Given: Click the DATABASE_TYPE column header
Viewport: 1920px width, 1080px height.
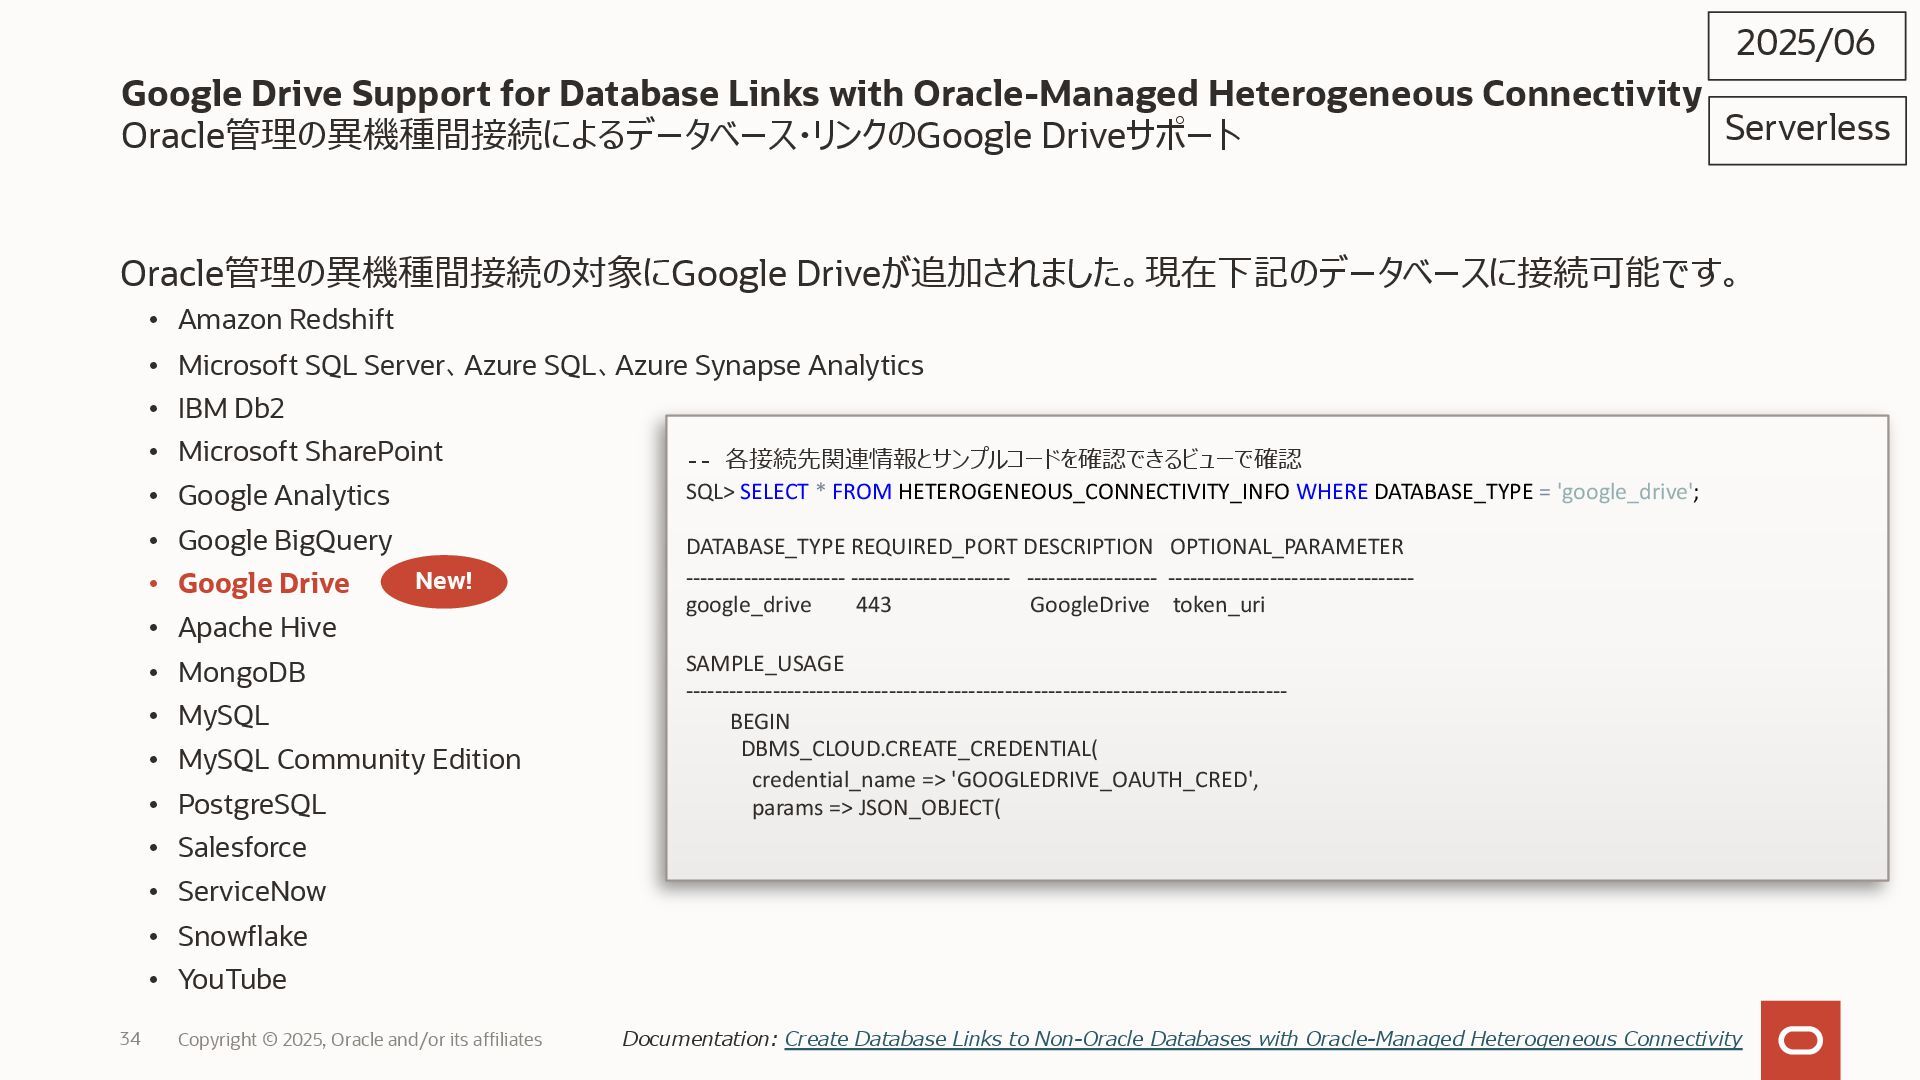Looking at the screenshot, I should pos(765,547).
